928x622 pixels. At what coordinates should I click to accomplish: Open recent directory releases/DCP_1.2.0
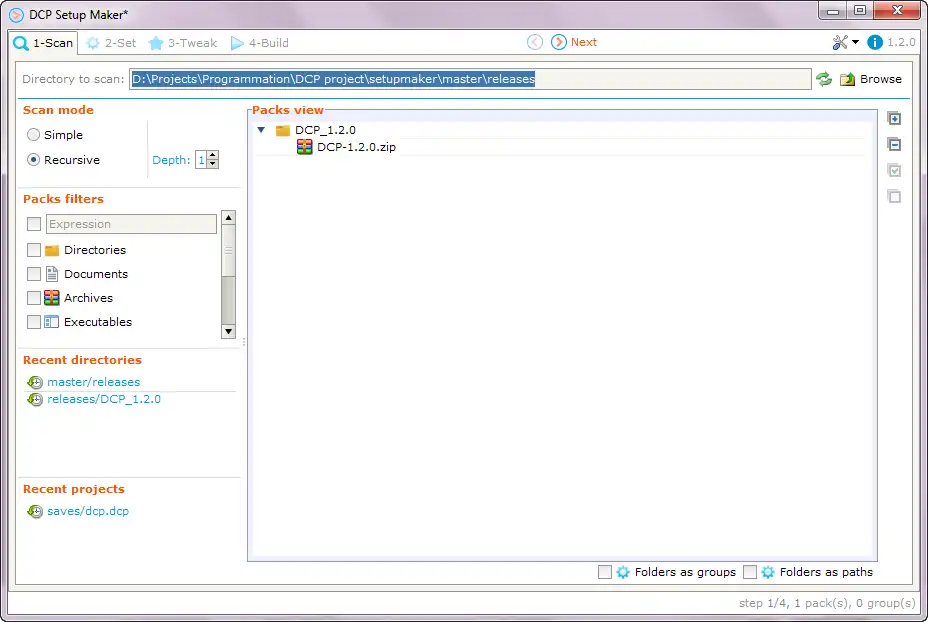[104, 399]
